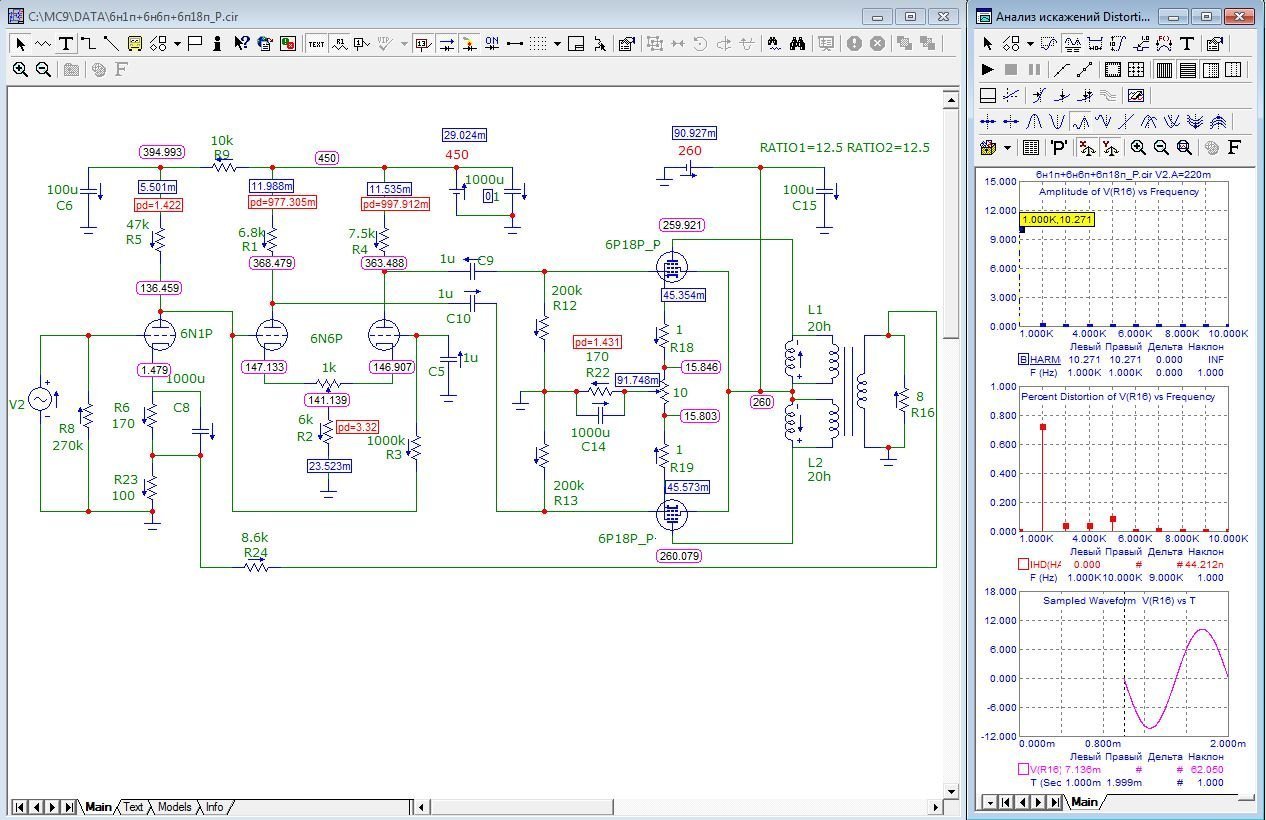Open the grid options dropdown arrow

(557, 44)
